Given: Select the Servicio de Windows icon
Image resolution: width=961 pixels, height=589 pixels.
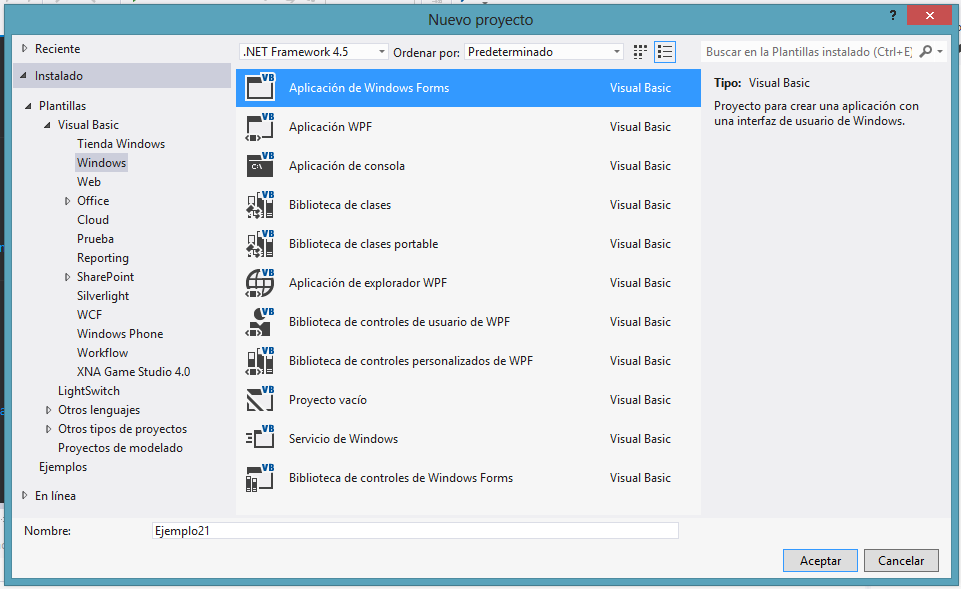Looking at the screenshot, I should [260, 439].
